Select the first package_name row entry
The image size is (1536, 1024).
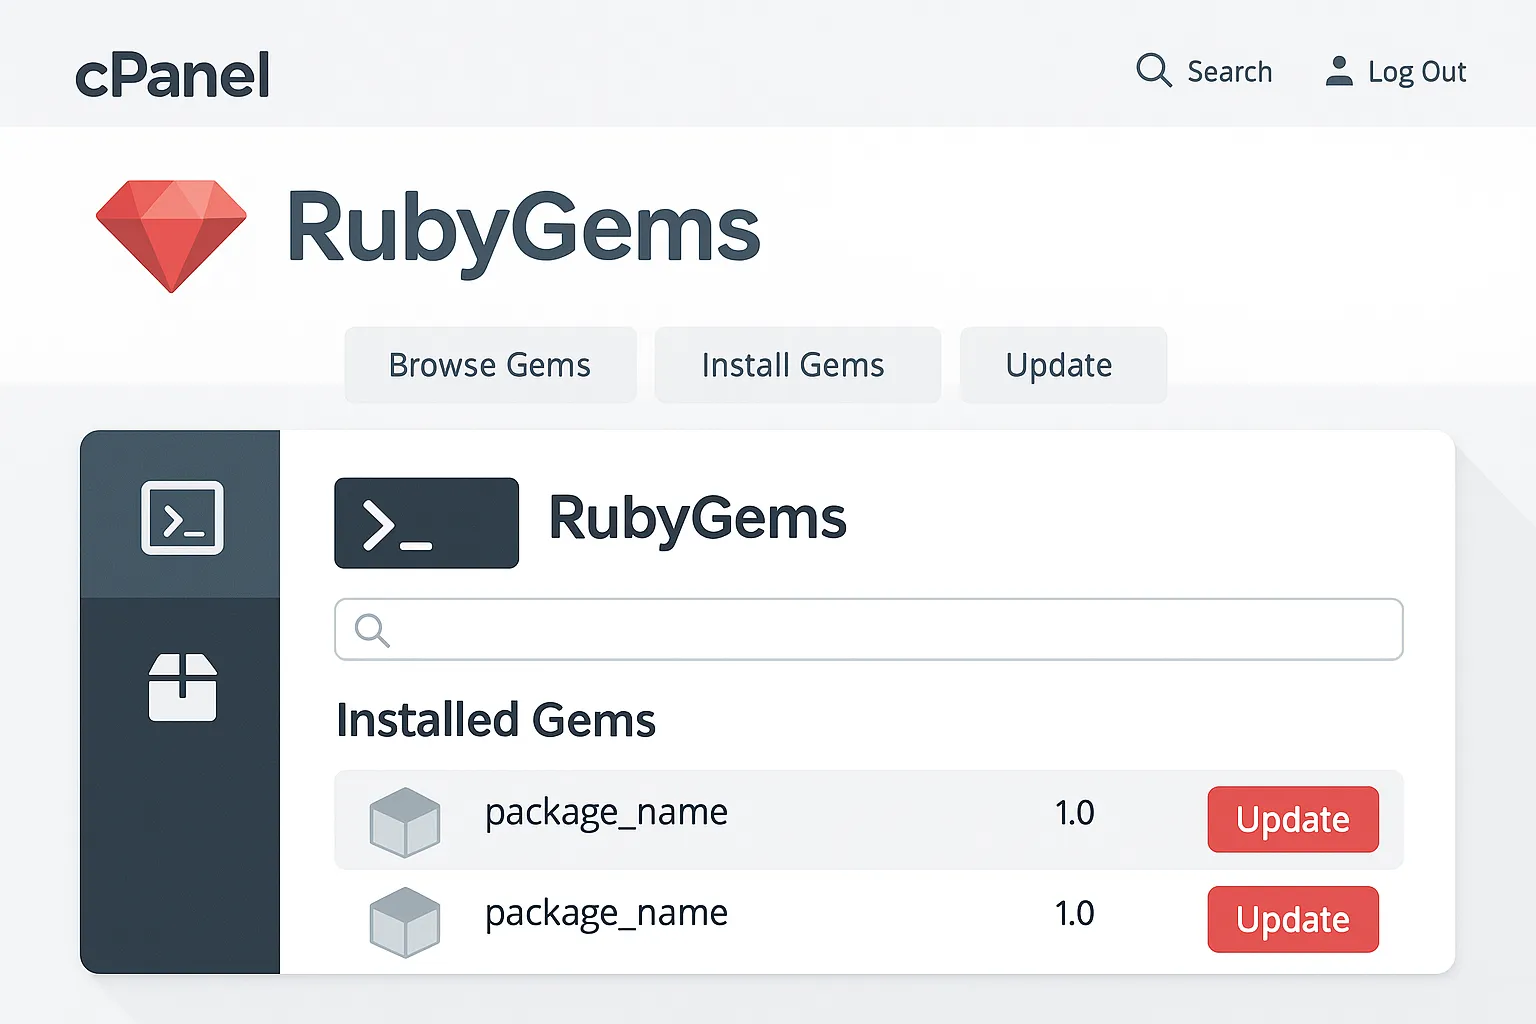point(606,813)
